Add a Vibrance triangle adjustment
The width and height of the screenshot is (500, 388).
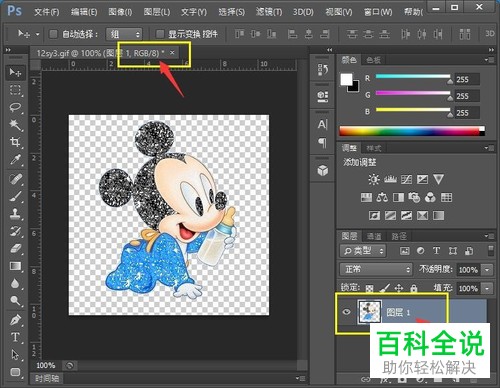click(438, 179)
